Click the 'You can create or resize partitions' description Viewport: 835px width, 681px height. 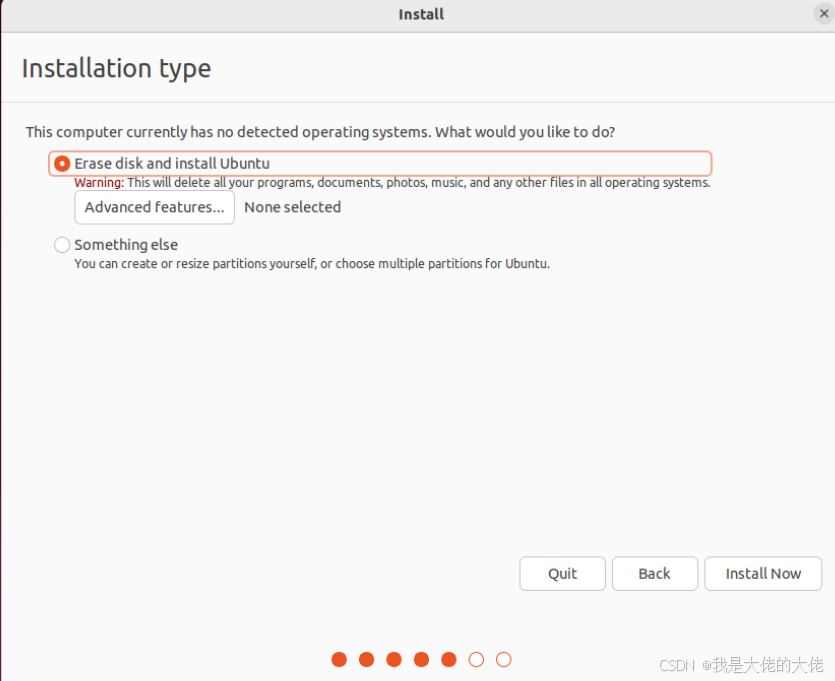click(312, 264)
